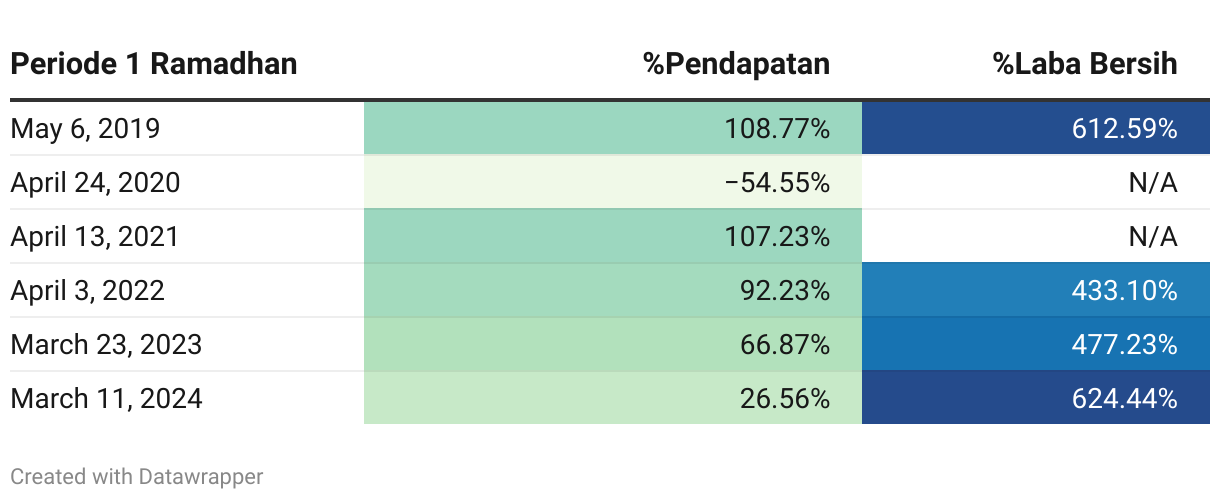Click the 92.23% Pendapatan cell

[x=612, y=290]
